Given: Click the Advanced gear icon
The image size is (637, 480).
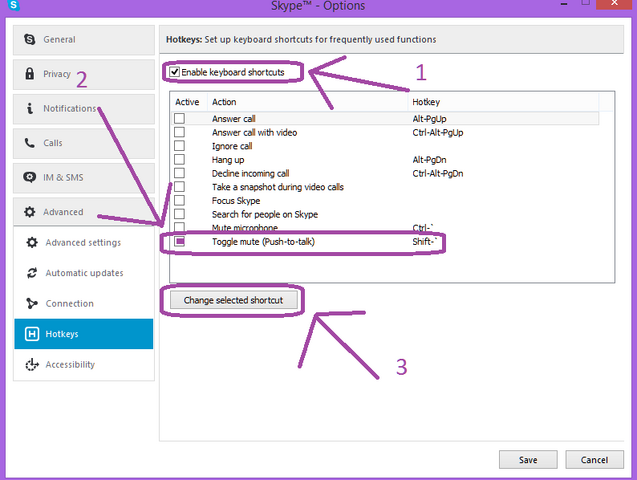Looking at the screenshot, I should point(29,212).
